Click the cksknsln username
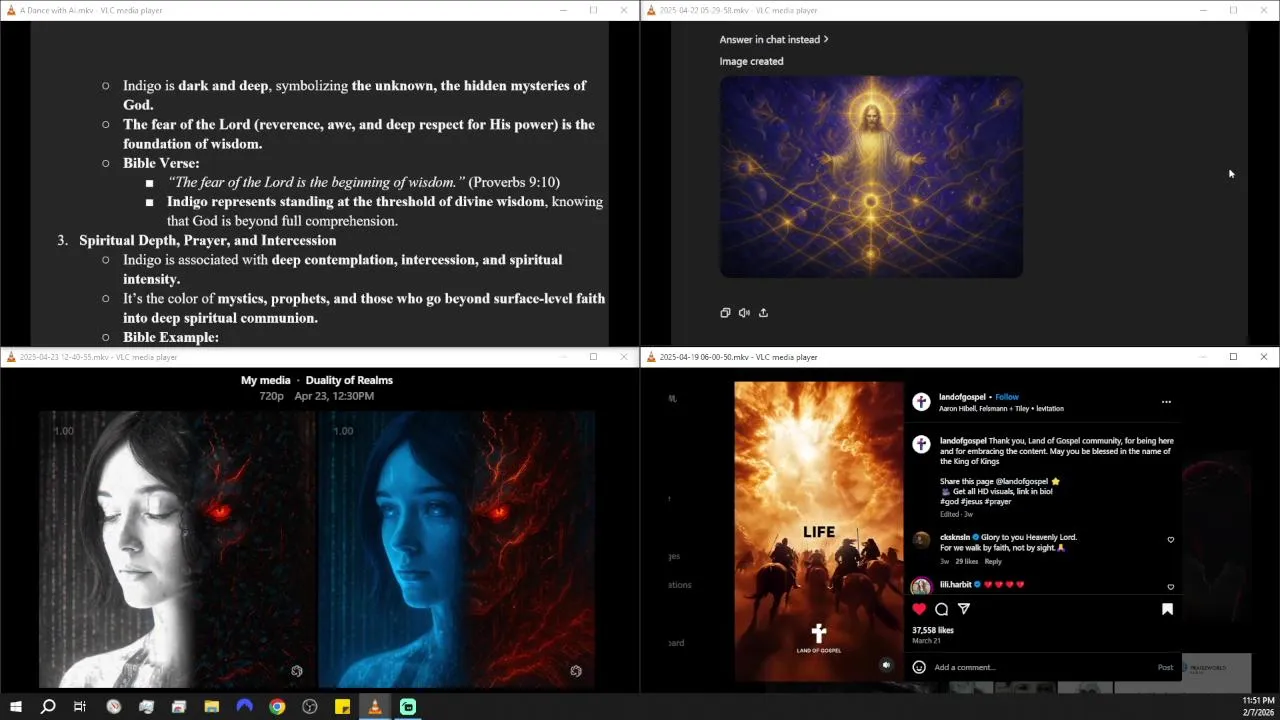 (955, 537)
